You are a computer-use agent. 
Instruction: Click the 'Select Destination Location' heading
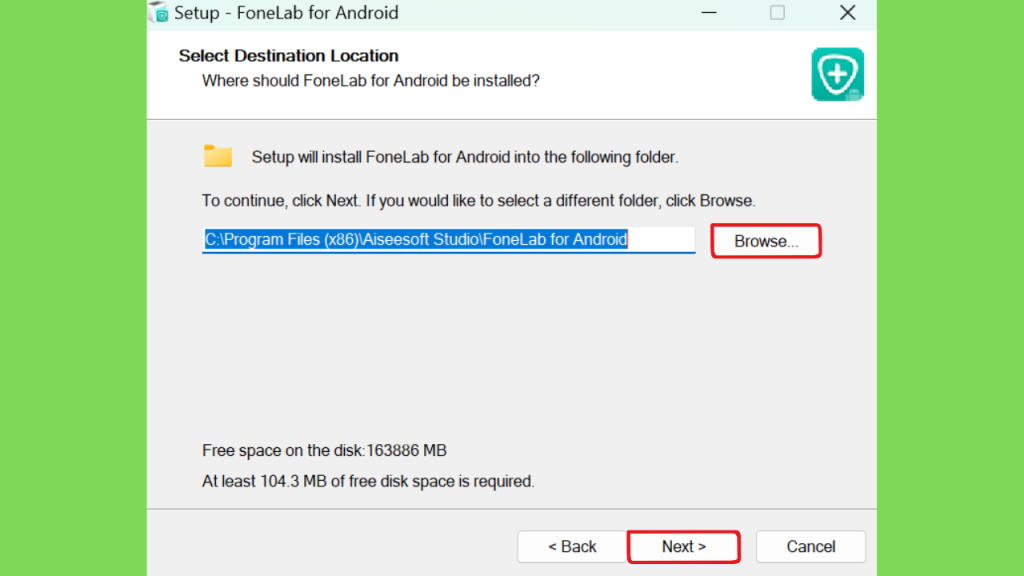coord(289,56)
